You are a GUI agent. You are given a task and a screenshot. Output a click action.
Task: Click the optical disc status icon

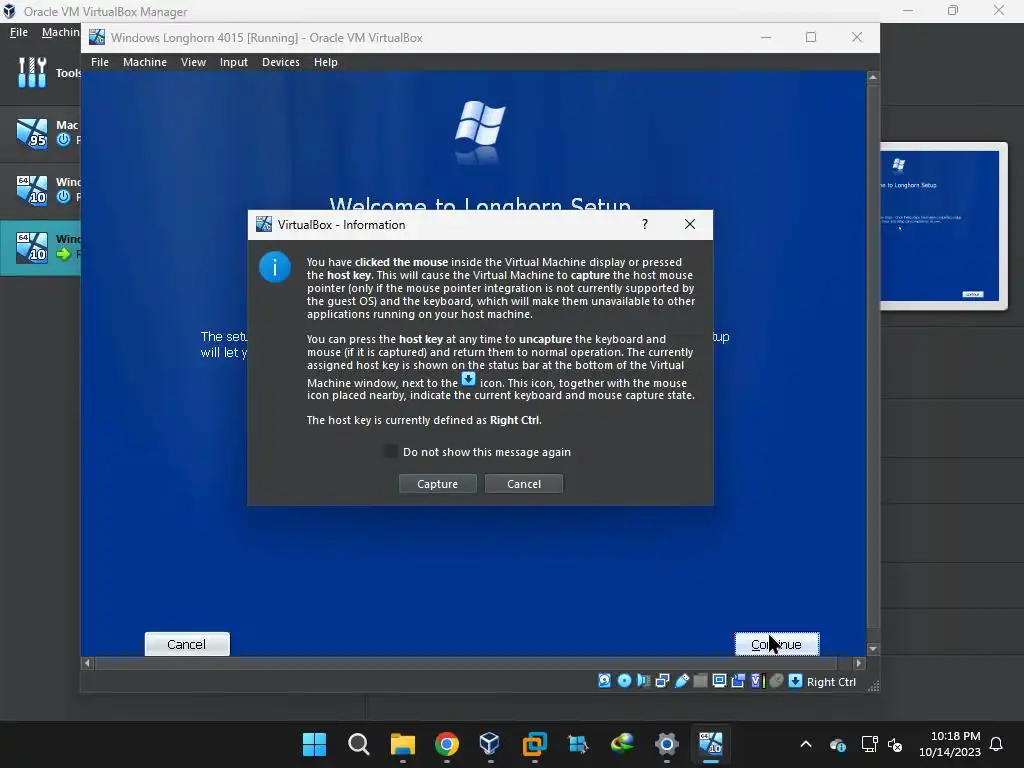[624, 681]
